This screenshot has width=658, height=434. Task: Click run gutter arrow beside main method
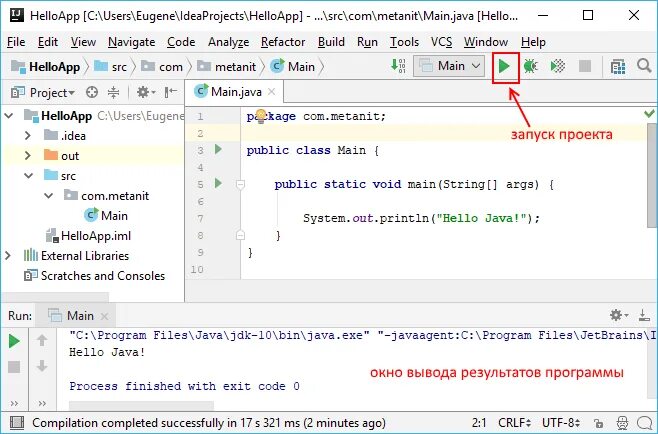(218, 183)
